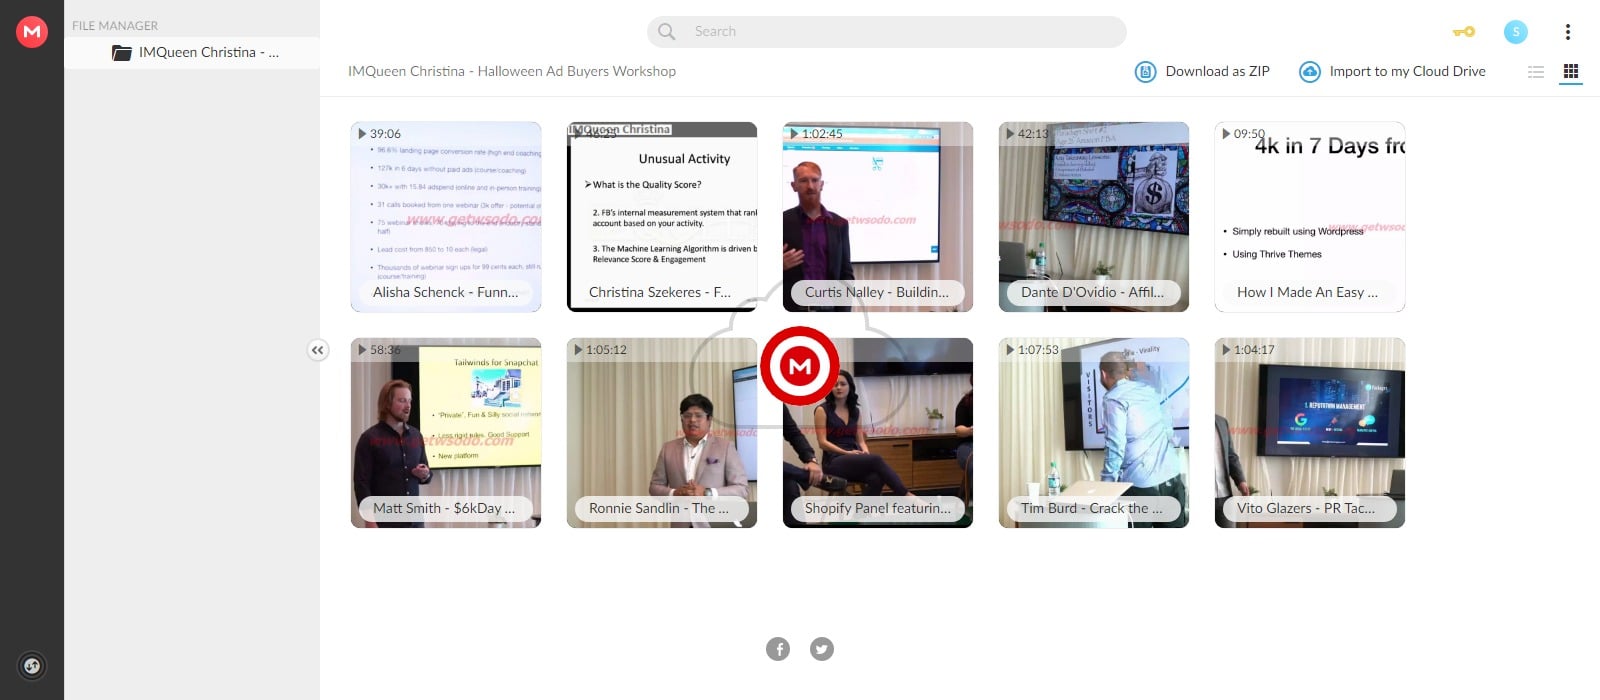The height and width of the screenshot is (700, 1600).
Task: Switch to grid thumbnail view
Action: pos(1571,72)
